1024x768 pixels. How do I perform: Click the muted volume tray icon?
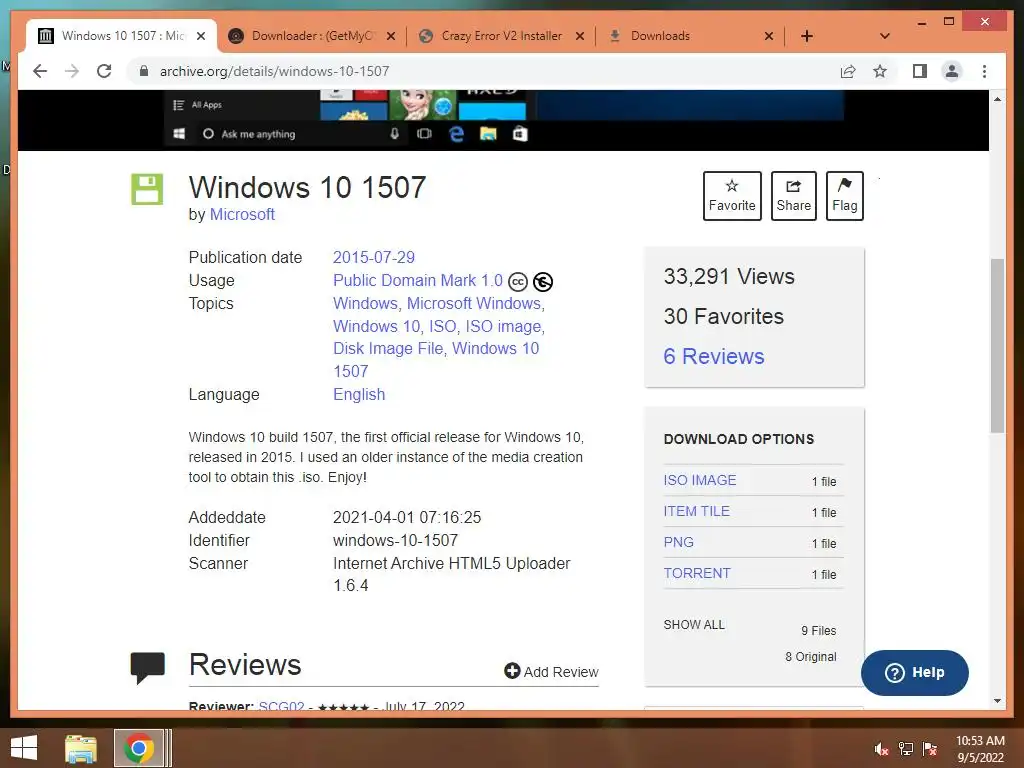882,749
